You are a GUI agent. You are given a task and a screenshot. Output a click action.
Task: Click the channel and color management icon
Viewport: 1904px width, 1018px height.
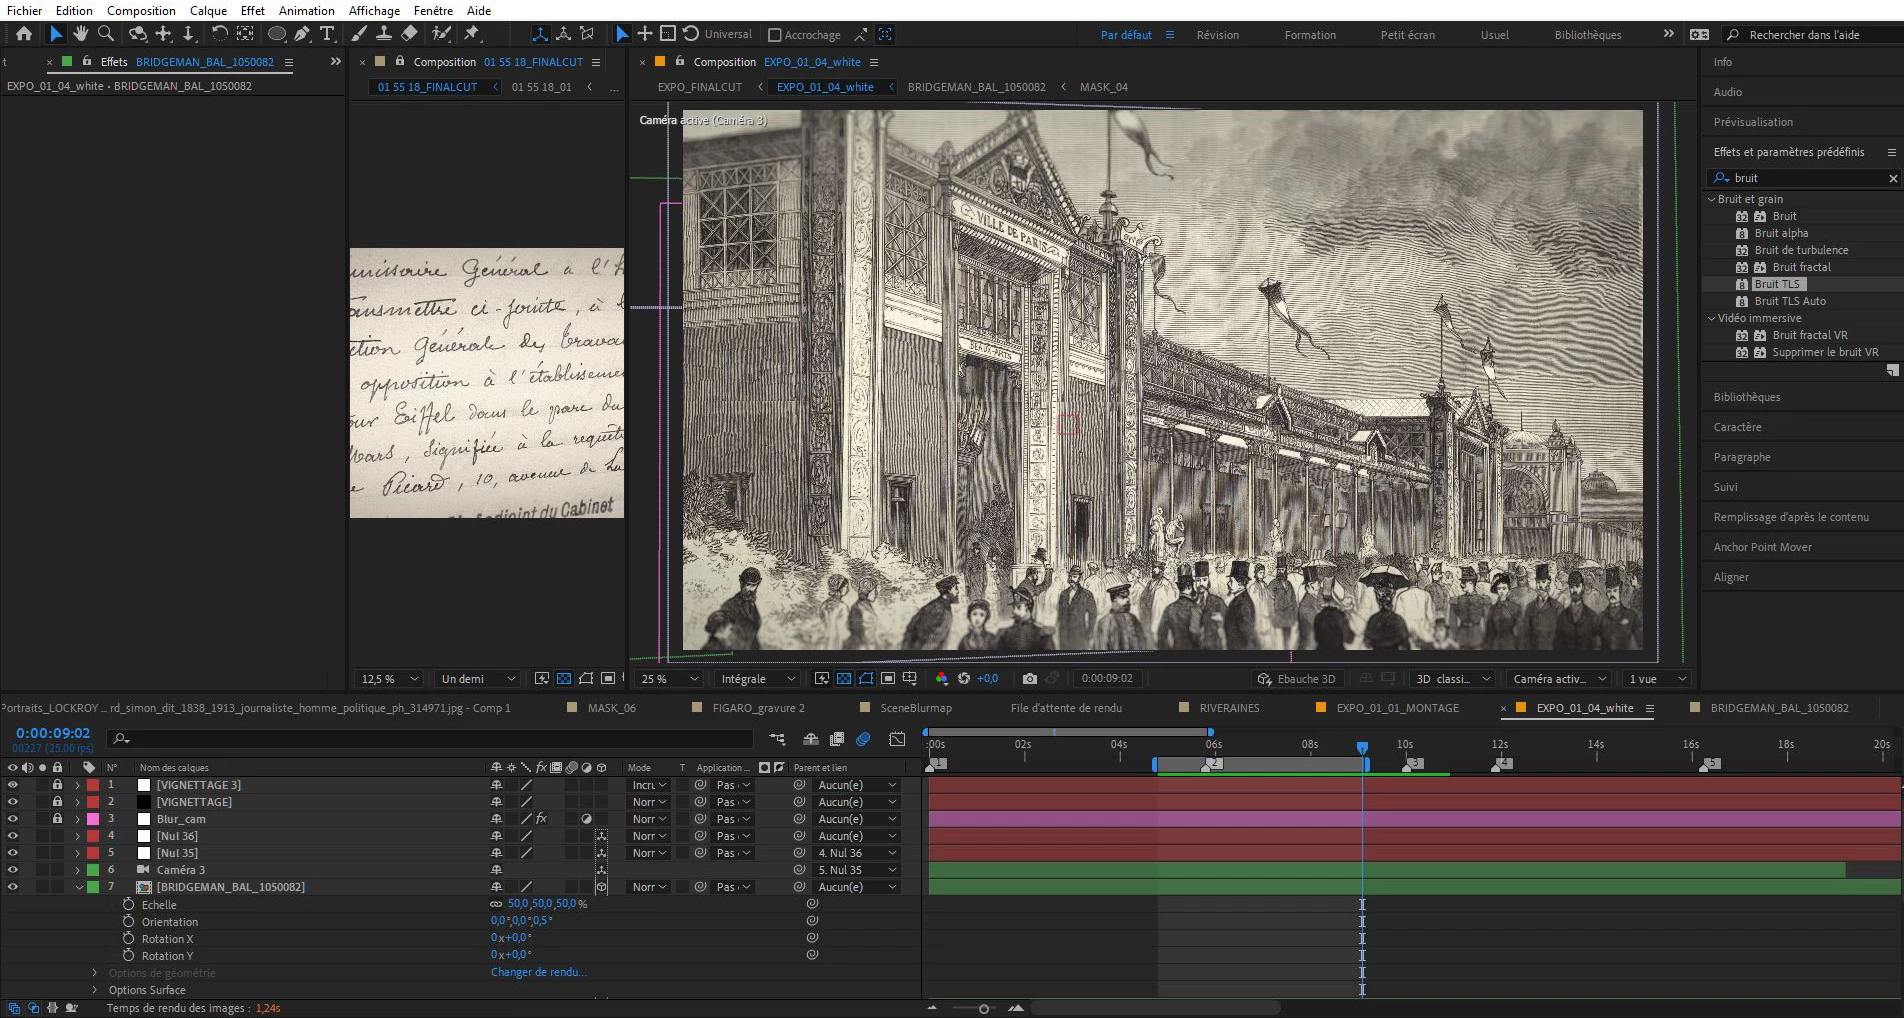941,679
